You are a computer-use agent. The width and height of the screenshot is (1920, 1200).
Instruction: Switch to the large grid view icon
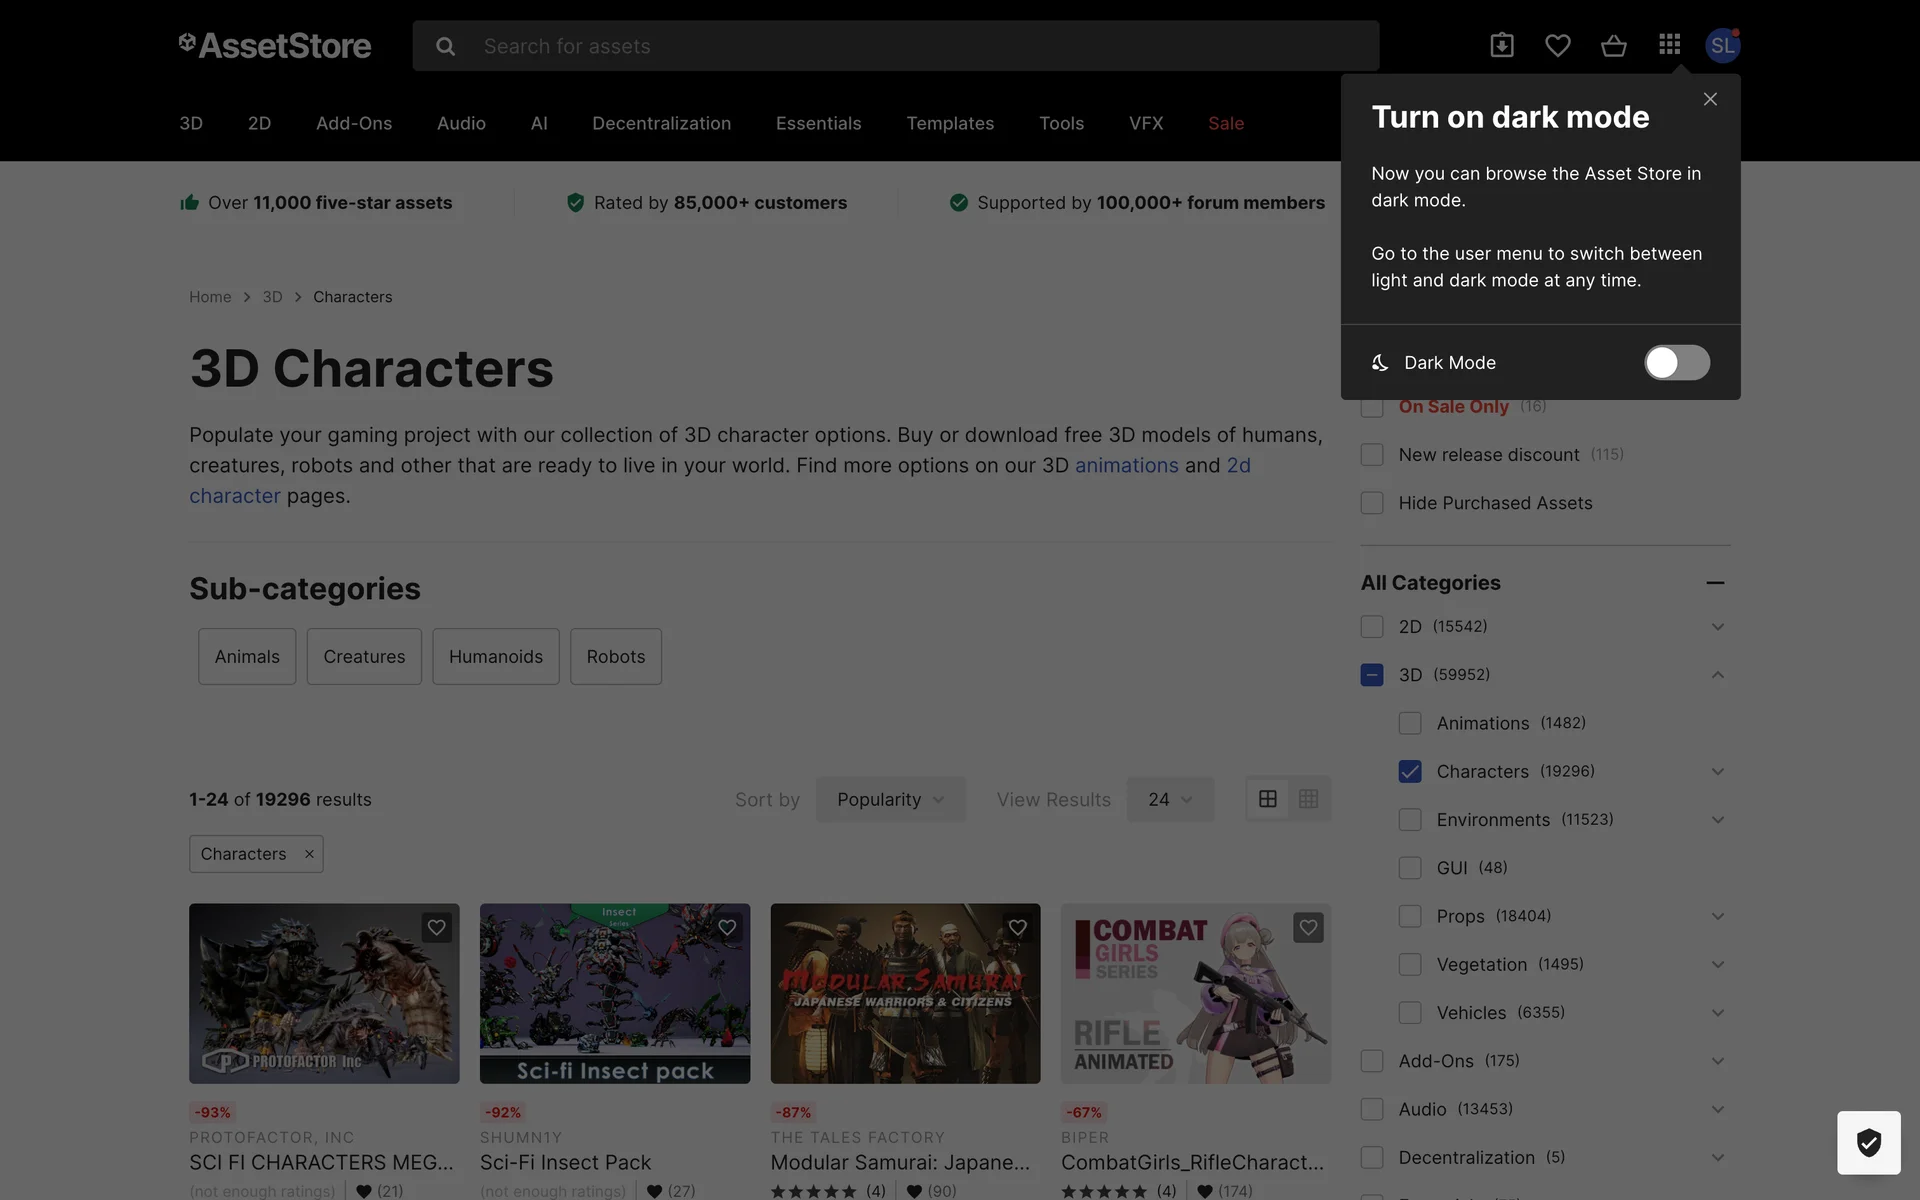[1267, 799]
